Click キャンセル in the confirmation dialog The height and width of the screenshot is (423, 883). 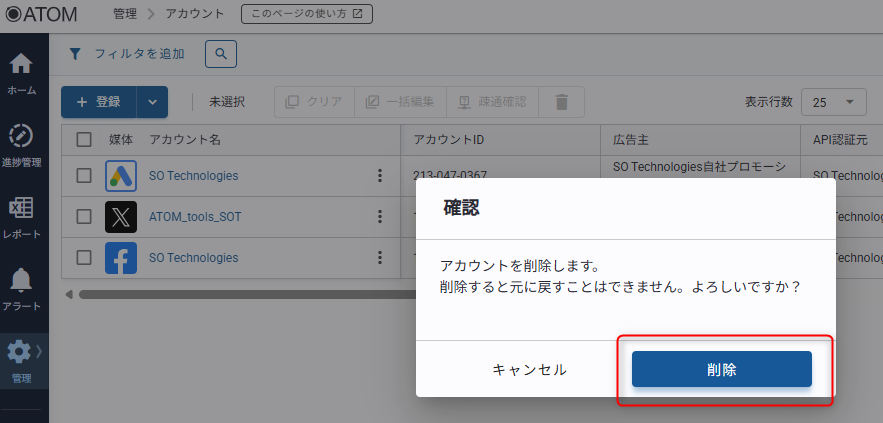pos(529,369)
